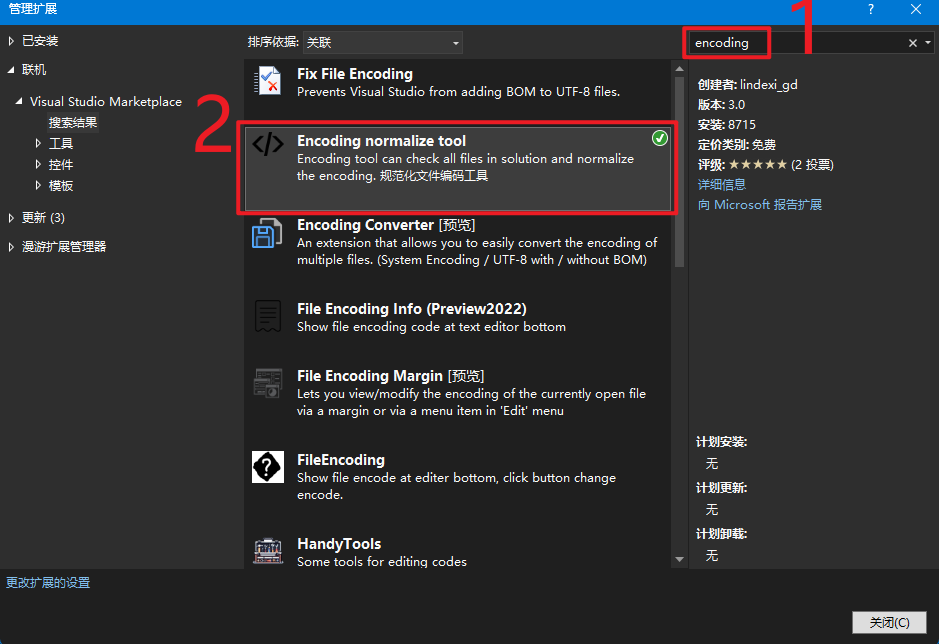Expand the 更新 (3) category
Viewport: 939px width, 644px height.
[11, 217]
